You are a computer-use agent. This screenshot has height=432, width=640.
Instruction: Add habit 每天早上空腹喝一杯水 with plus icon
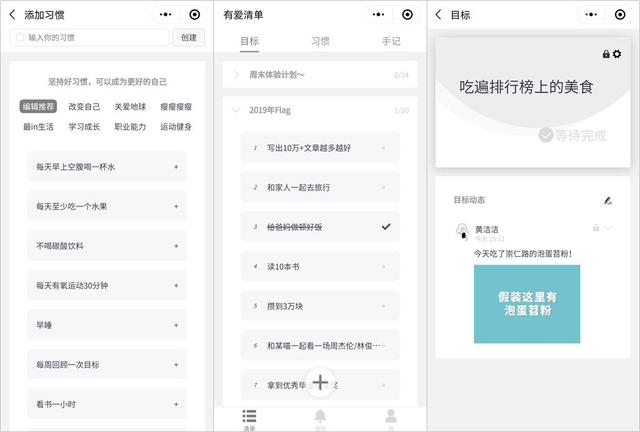pyautogui.click(x=176, y=167)
